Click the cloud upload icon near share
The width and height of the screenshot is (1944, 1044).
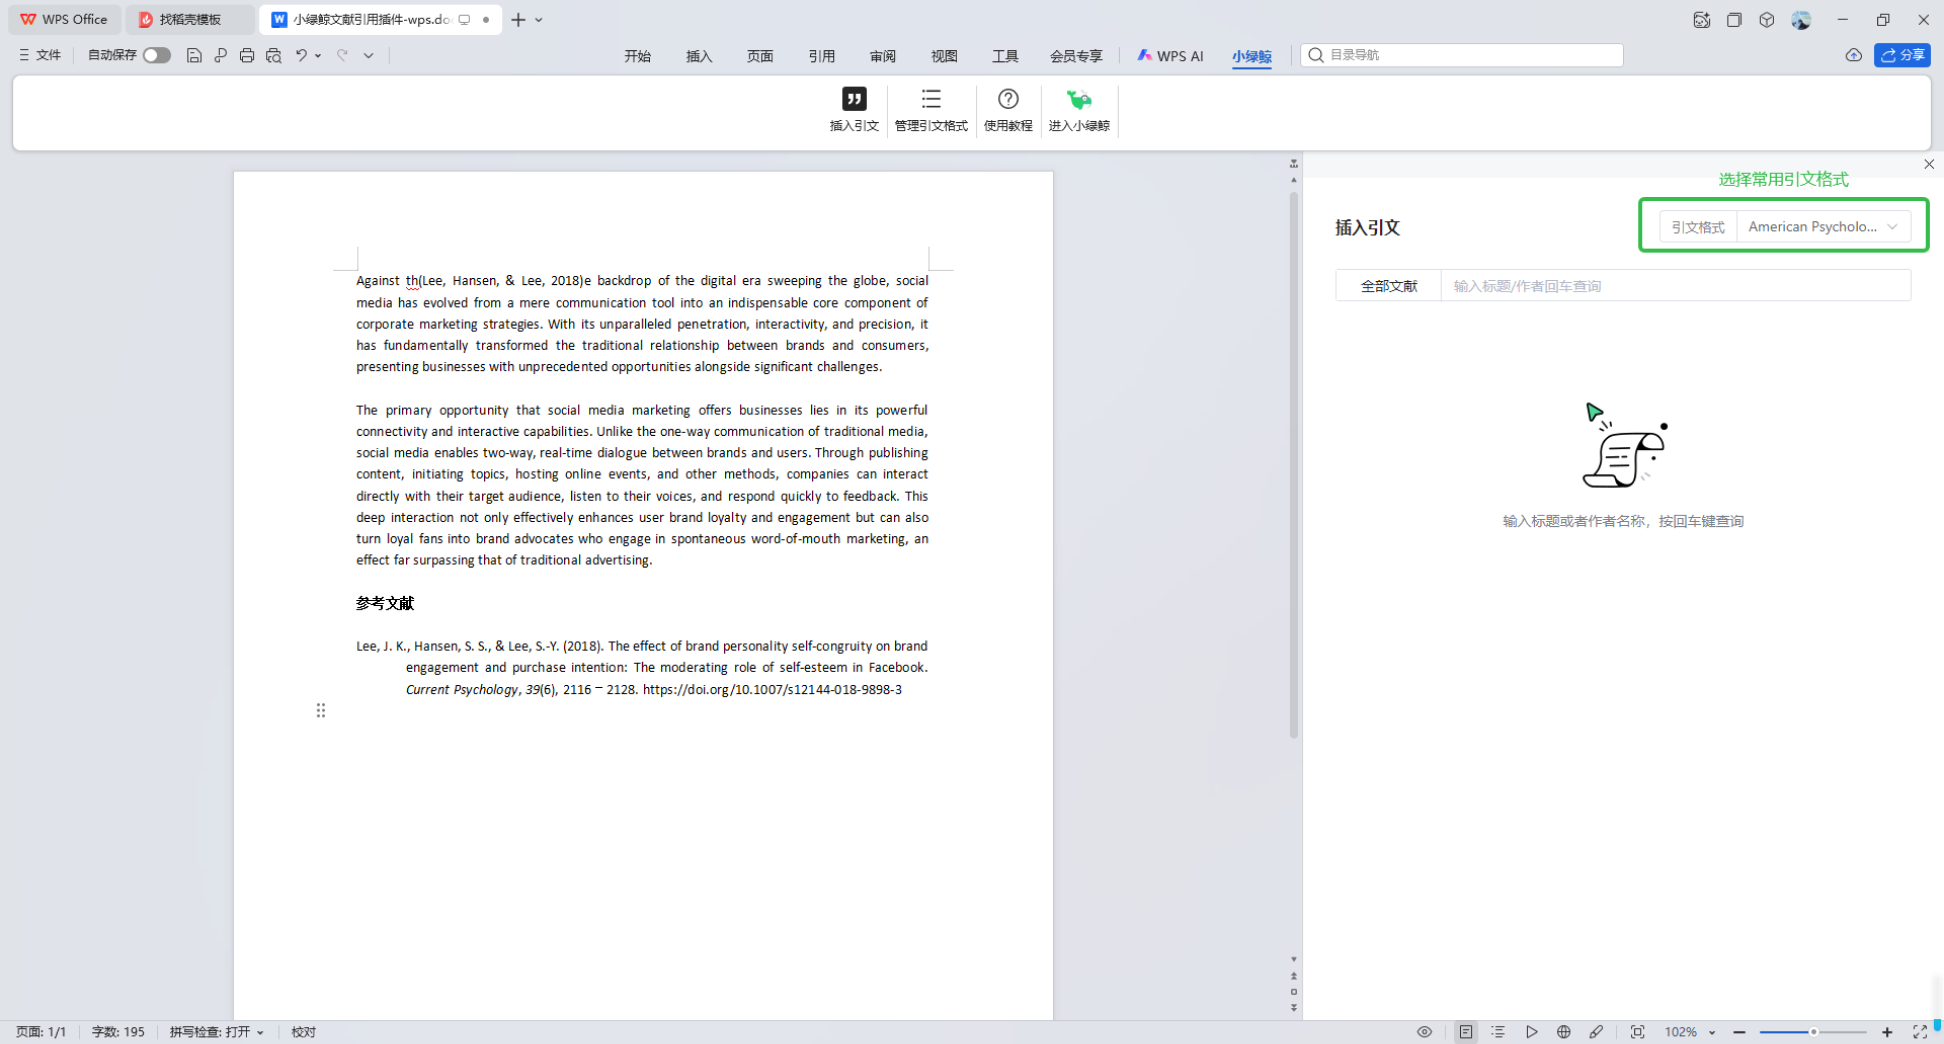tap(1853, 55)
